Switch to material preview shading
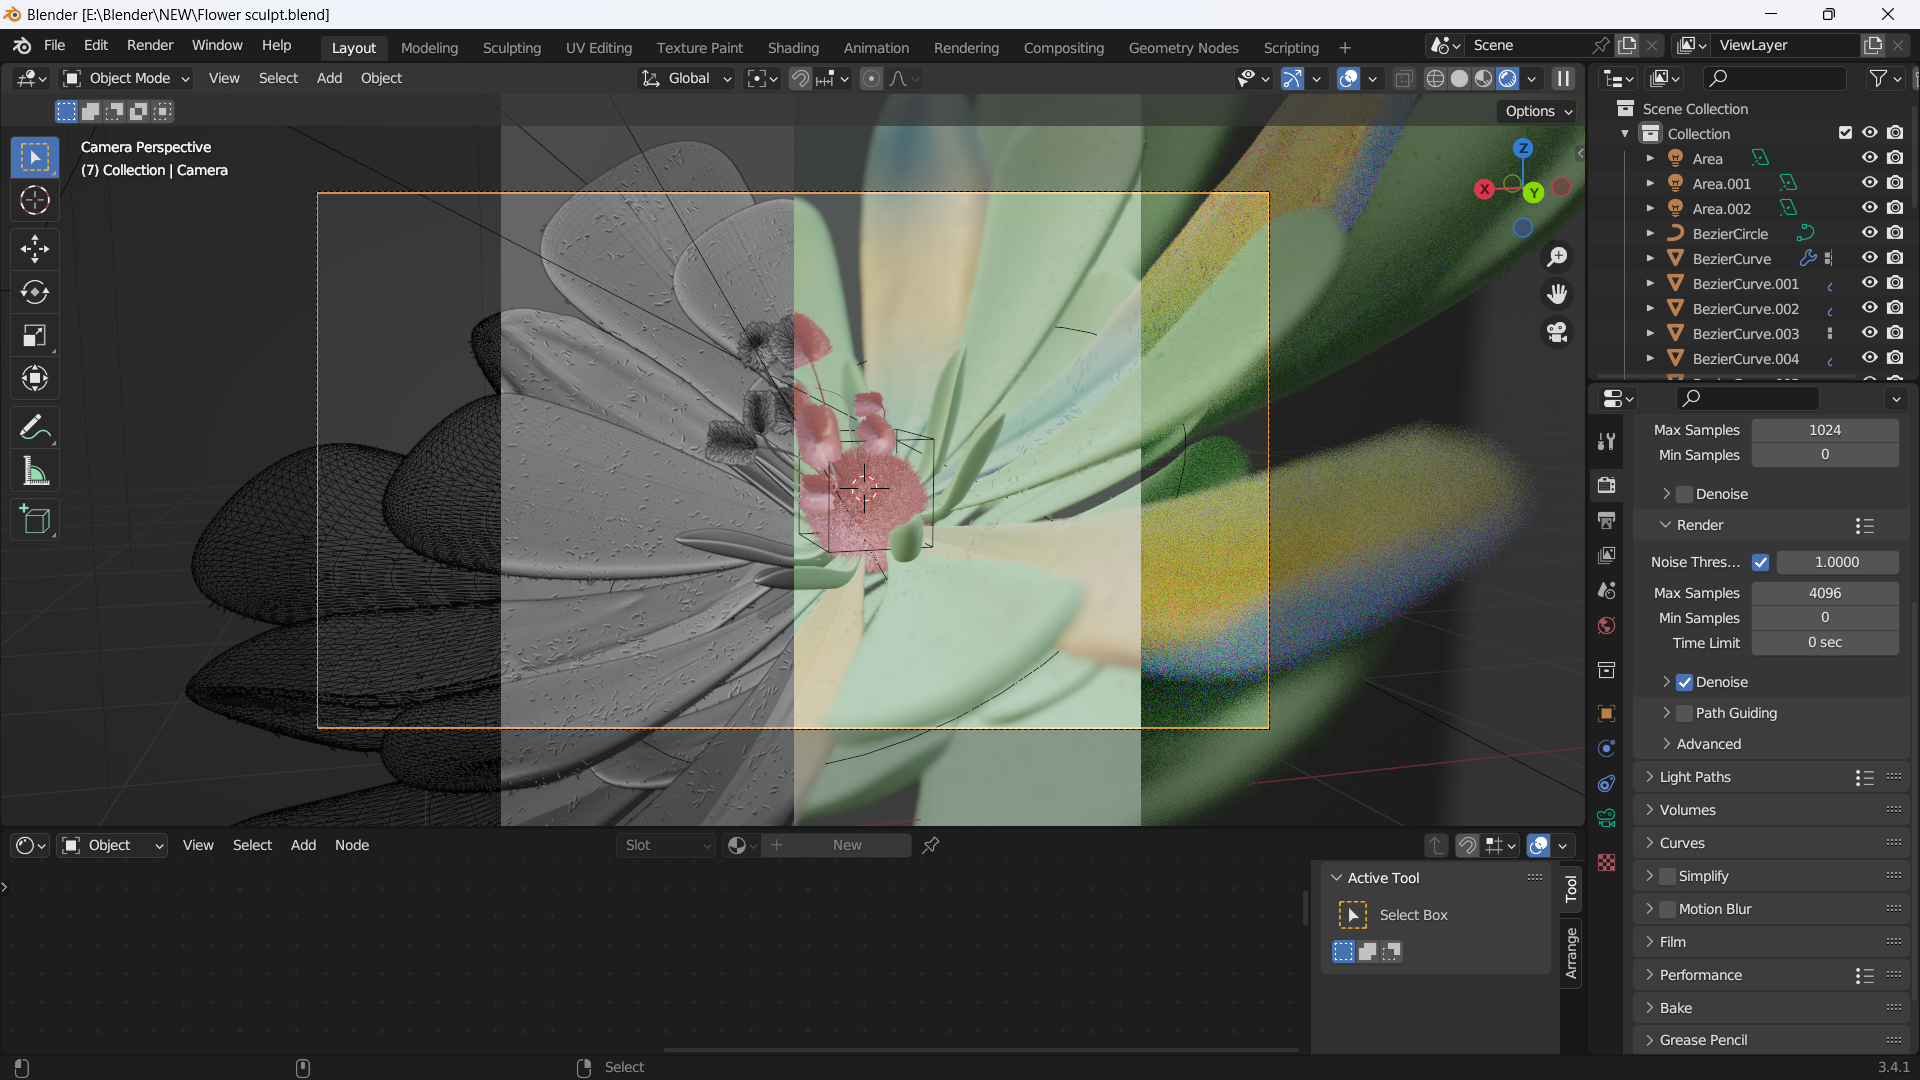 click(1483, 78)
